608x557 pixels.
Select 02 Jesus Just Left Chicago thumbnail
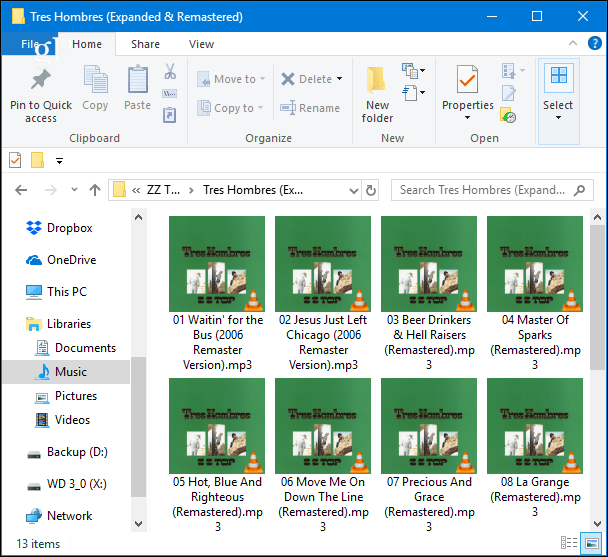click(x=323, y=264)
